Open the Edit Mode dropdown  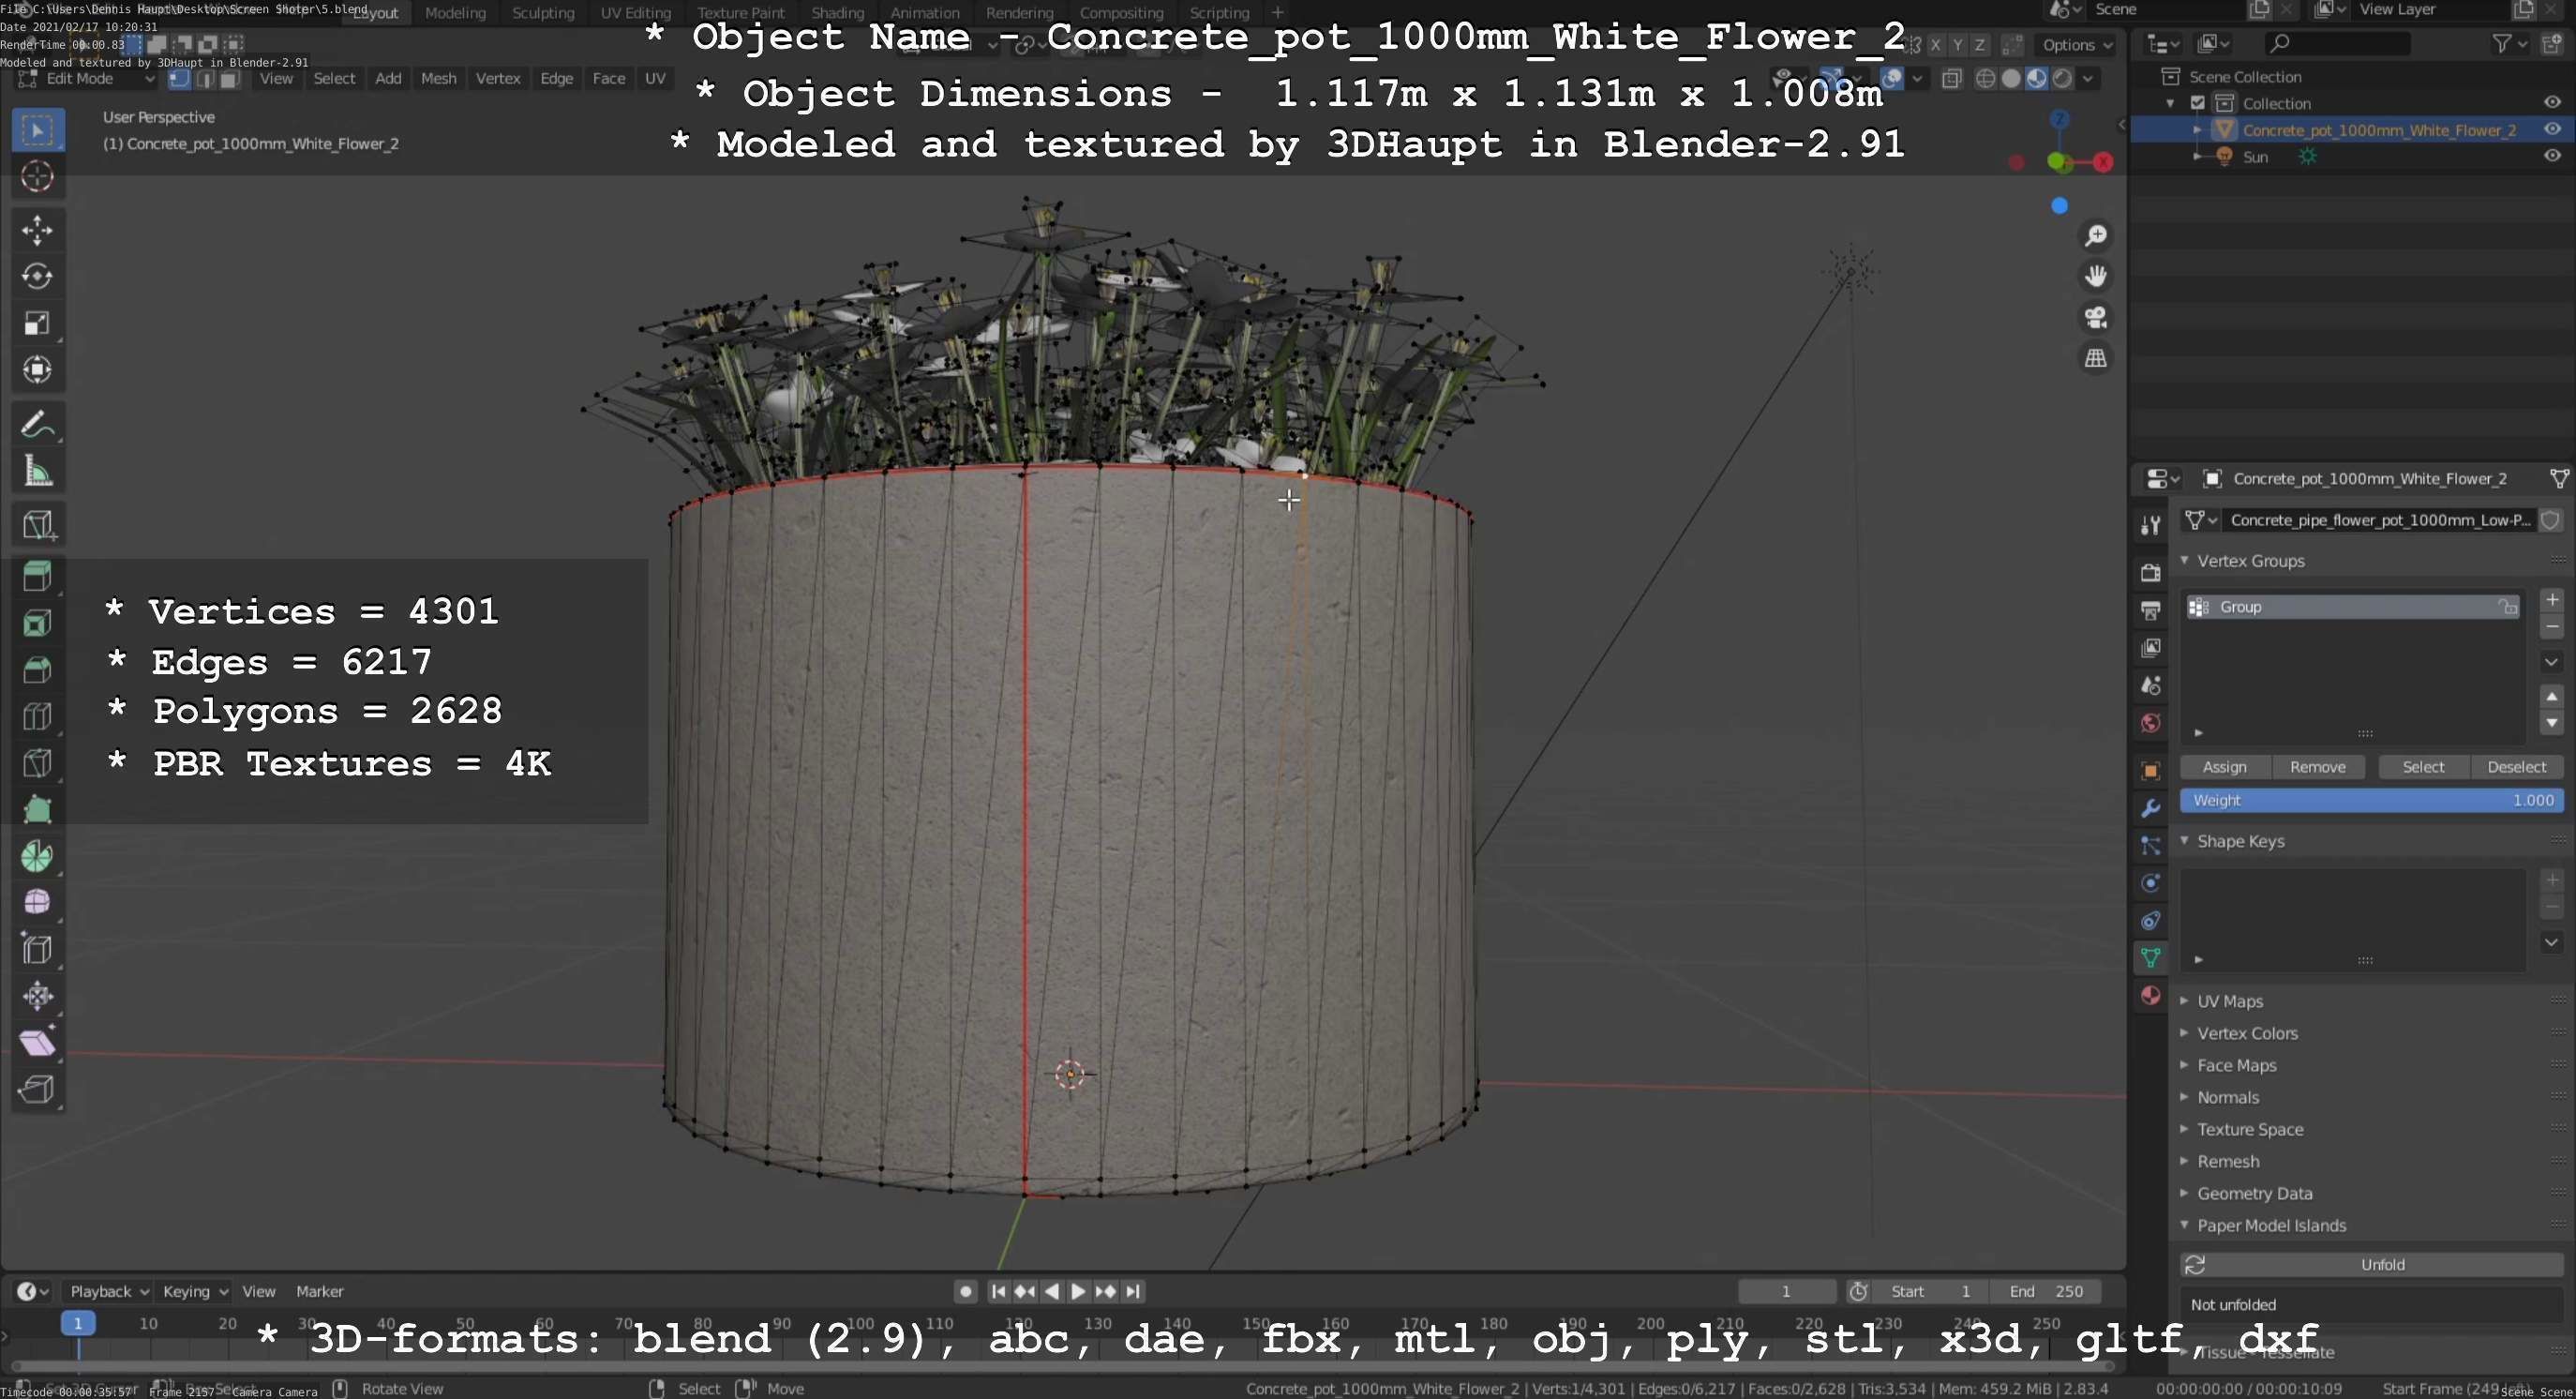click(x=88, y=79)
